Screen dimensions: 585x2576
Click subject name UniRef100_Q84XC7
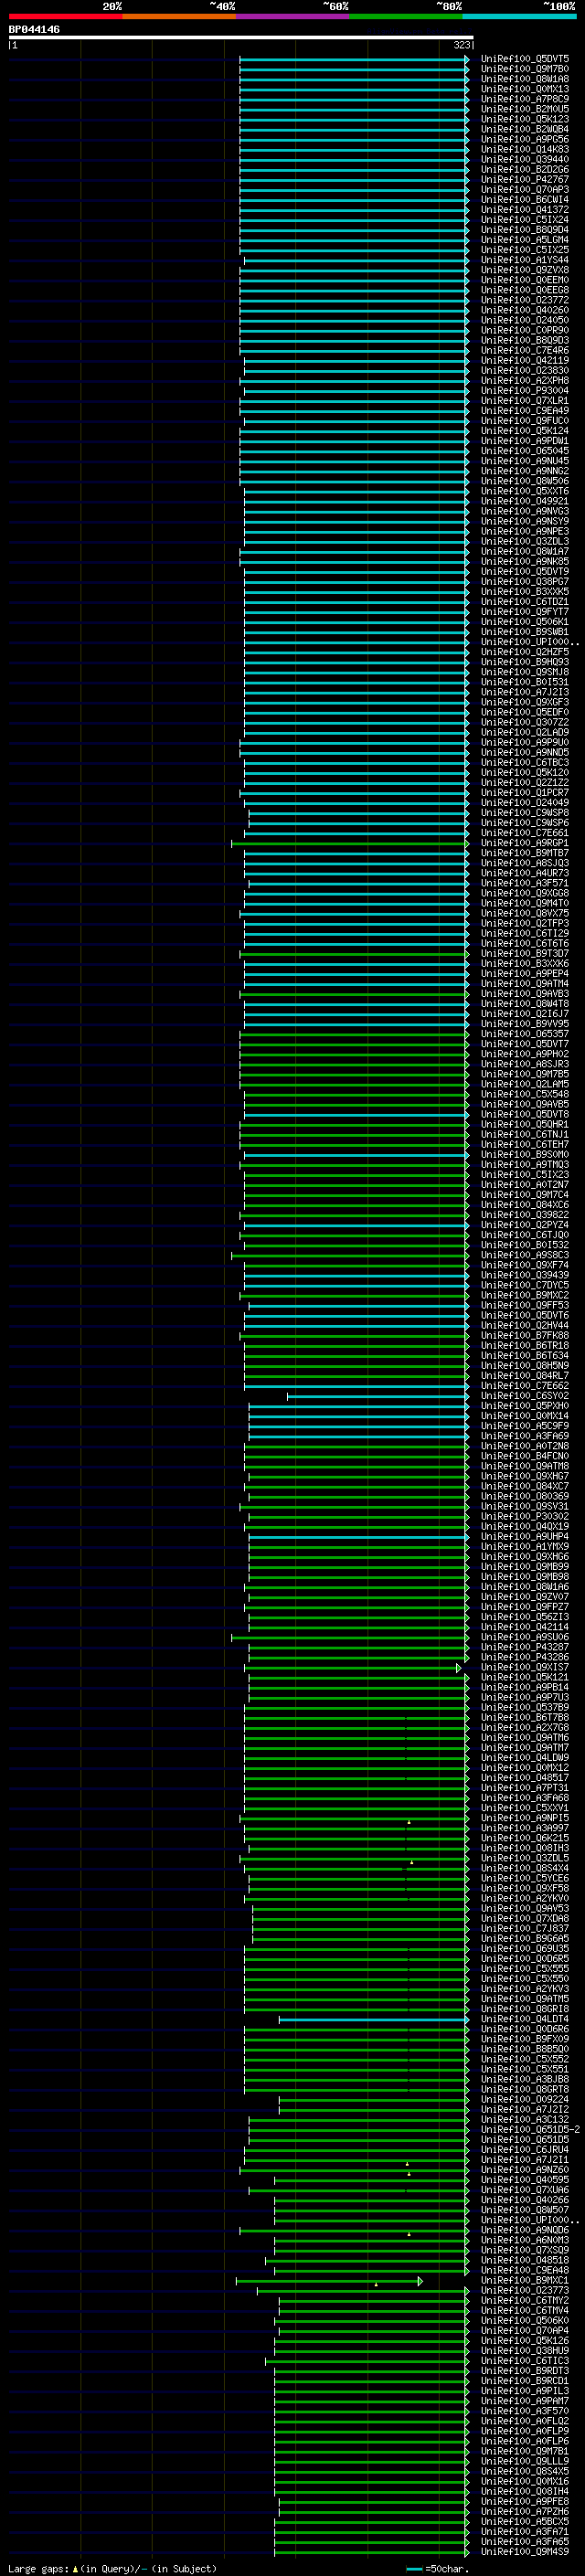pos(525,1486)
